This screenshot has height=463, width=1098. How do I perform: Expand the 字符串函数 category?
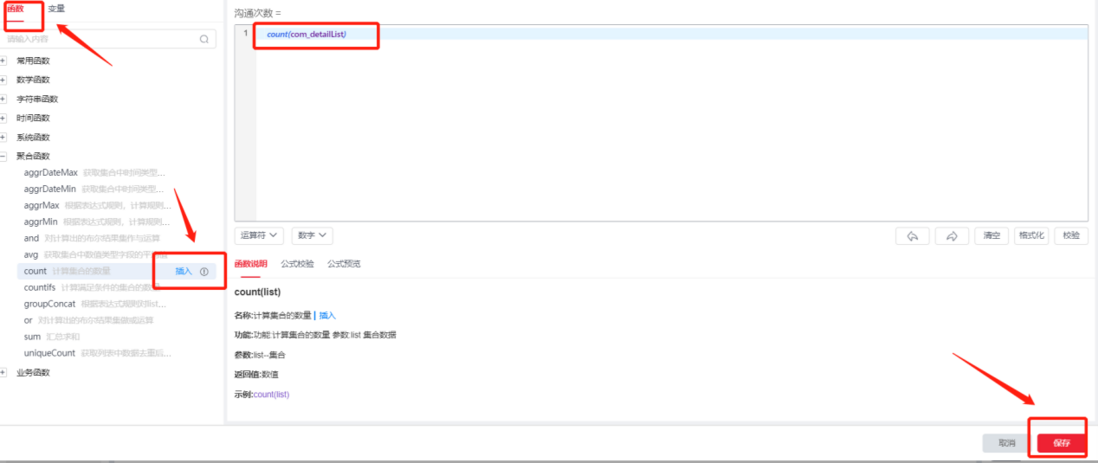click(4, 99)
